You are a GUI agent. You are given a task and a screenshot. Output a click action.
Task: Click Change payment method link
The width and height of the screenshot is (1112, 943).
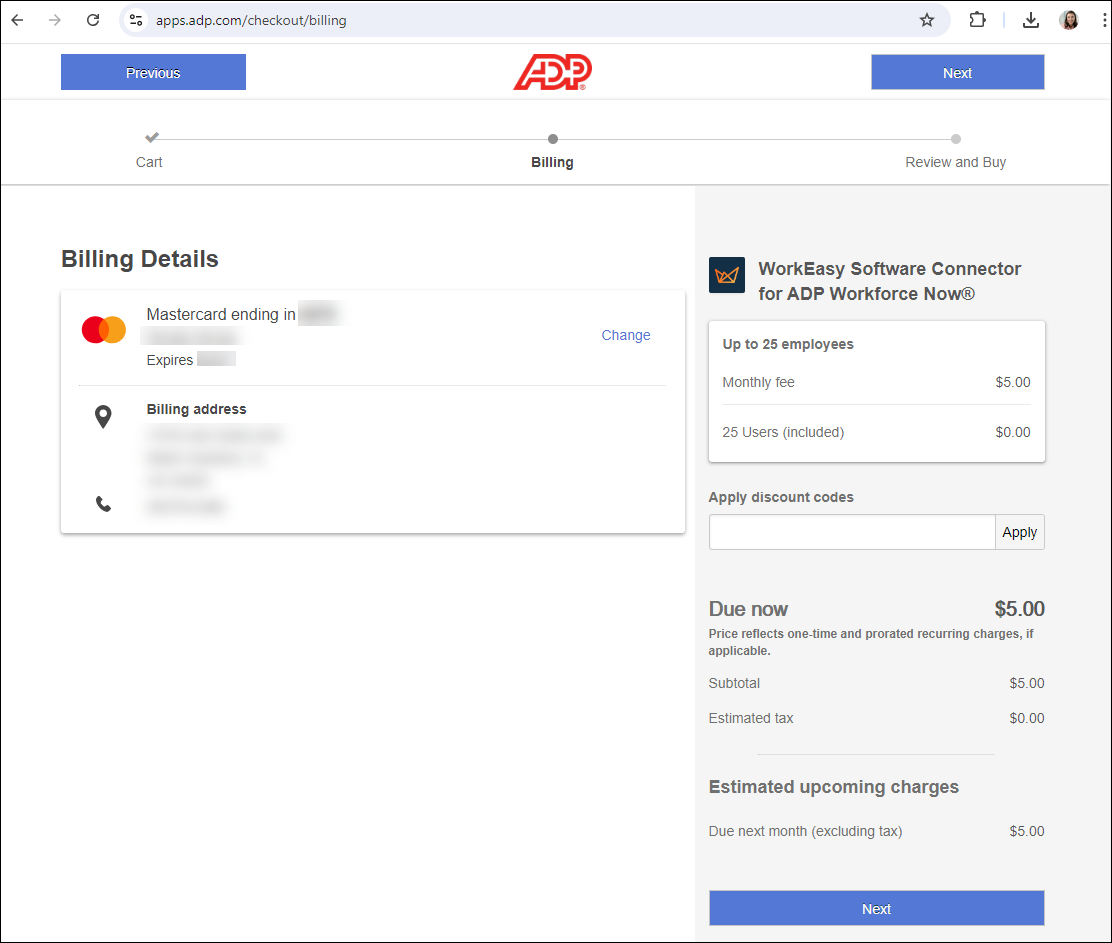click(626, 335)
